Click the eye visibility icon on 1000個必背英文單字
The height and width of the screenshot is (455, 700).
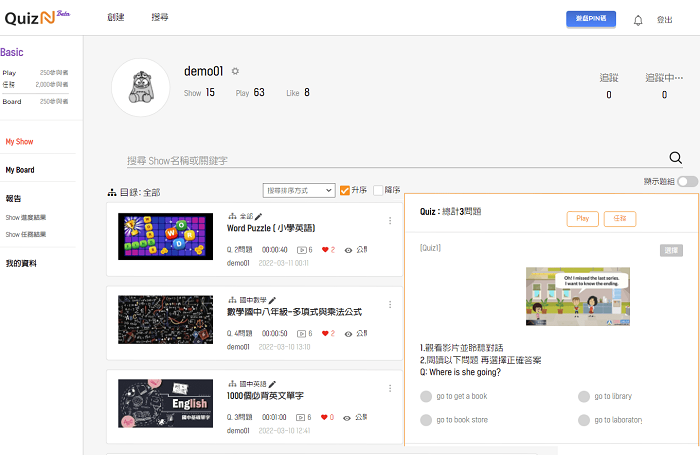[348, 416]
